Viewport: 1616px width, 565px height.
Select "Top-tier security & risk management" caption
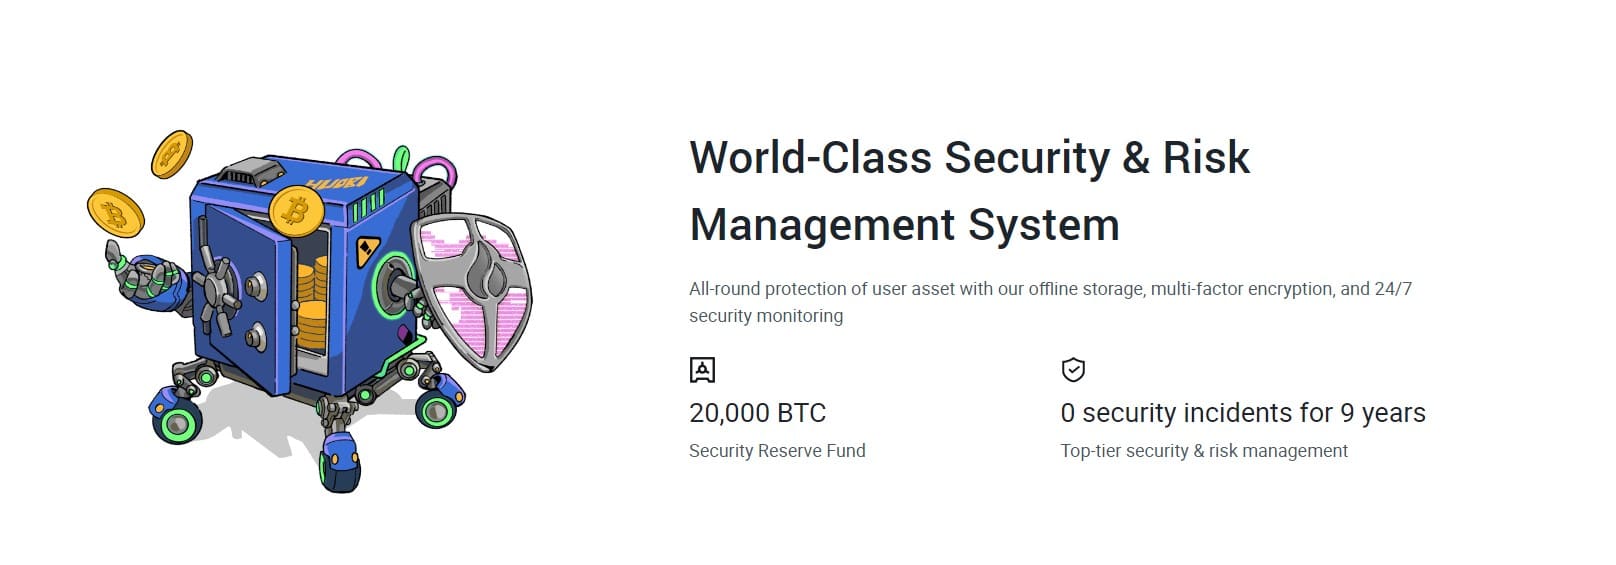1203,451
